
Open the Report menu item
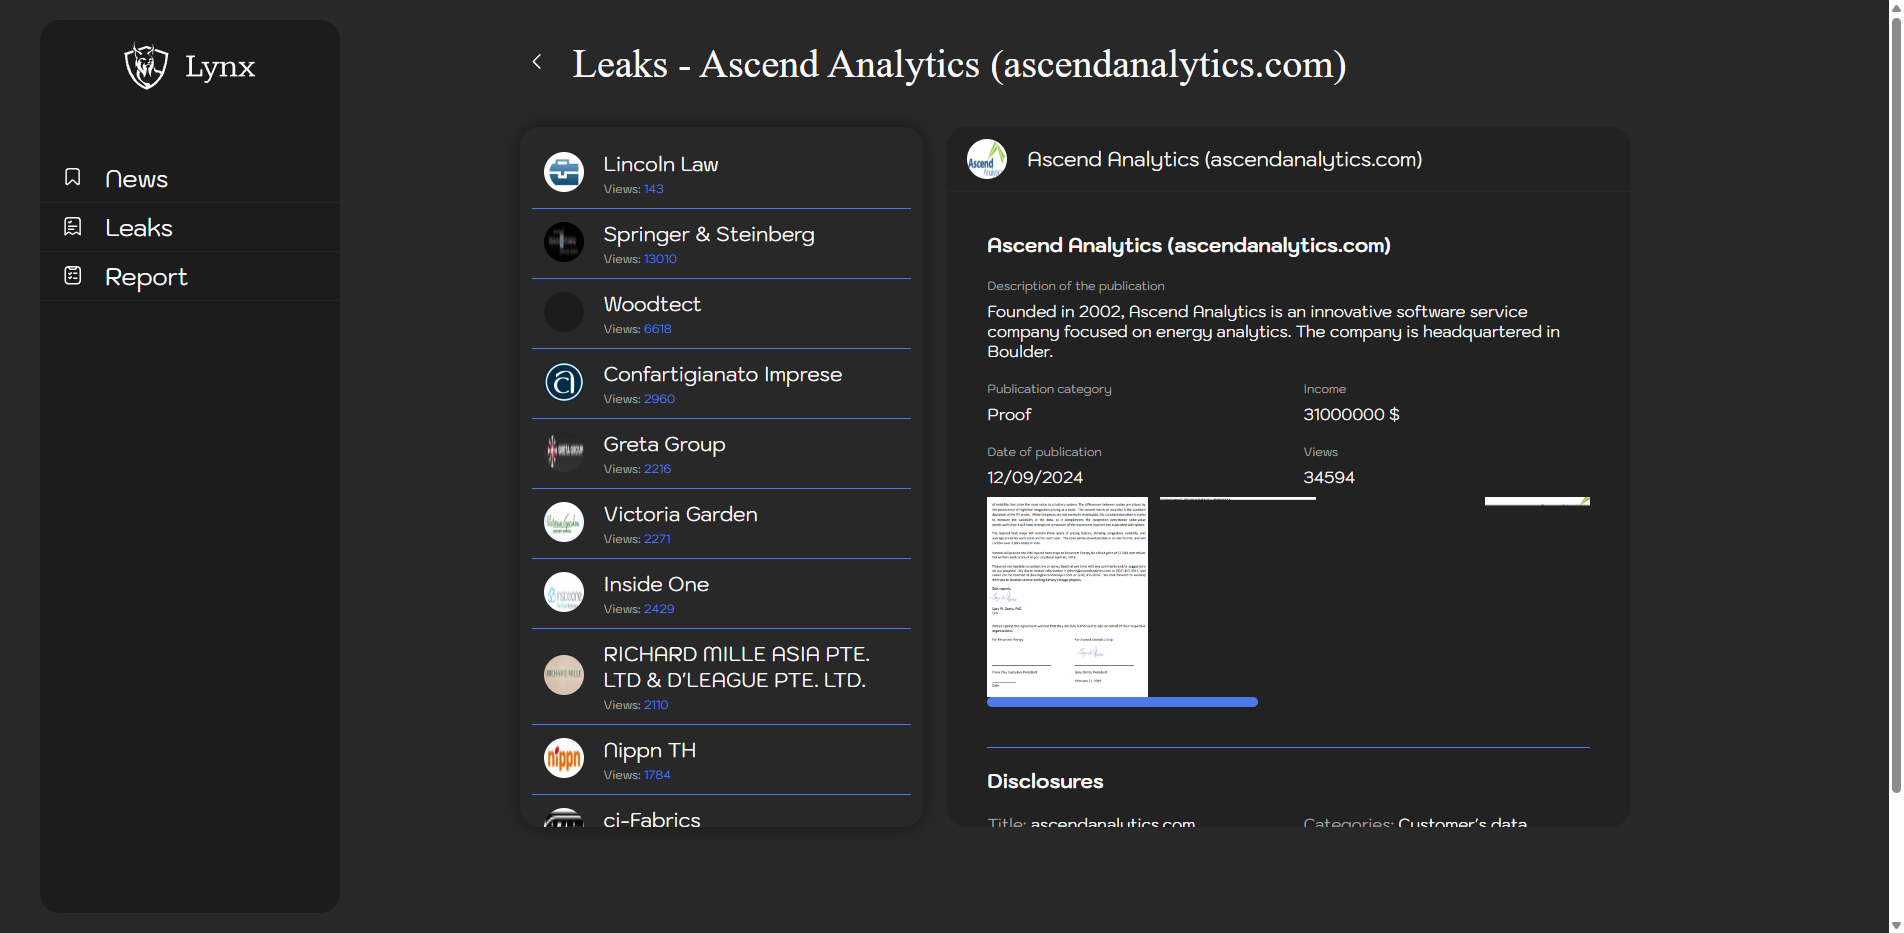[x=146, y=277]
